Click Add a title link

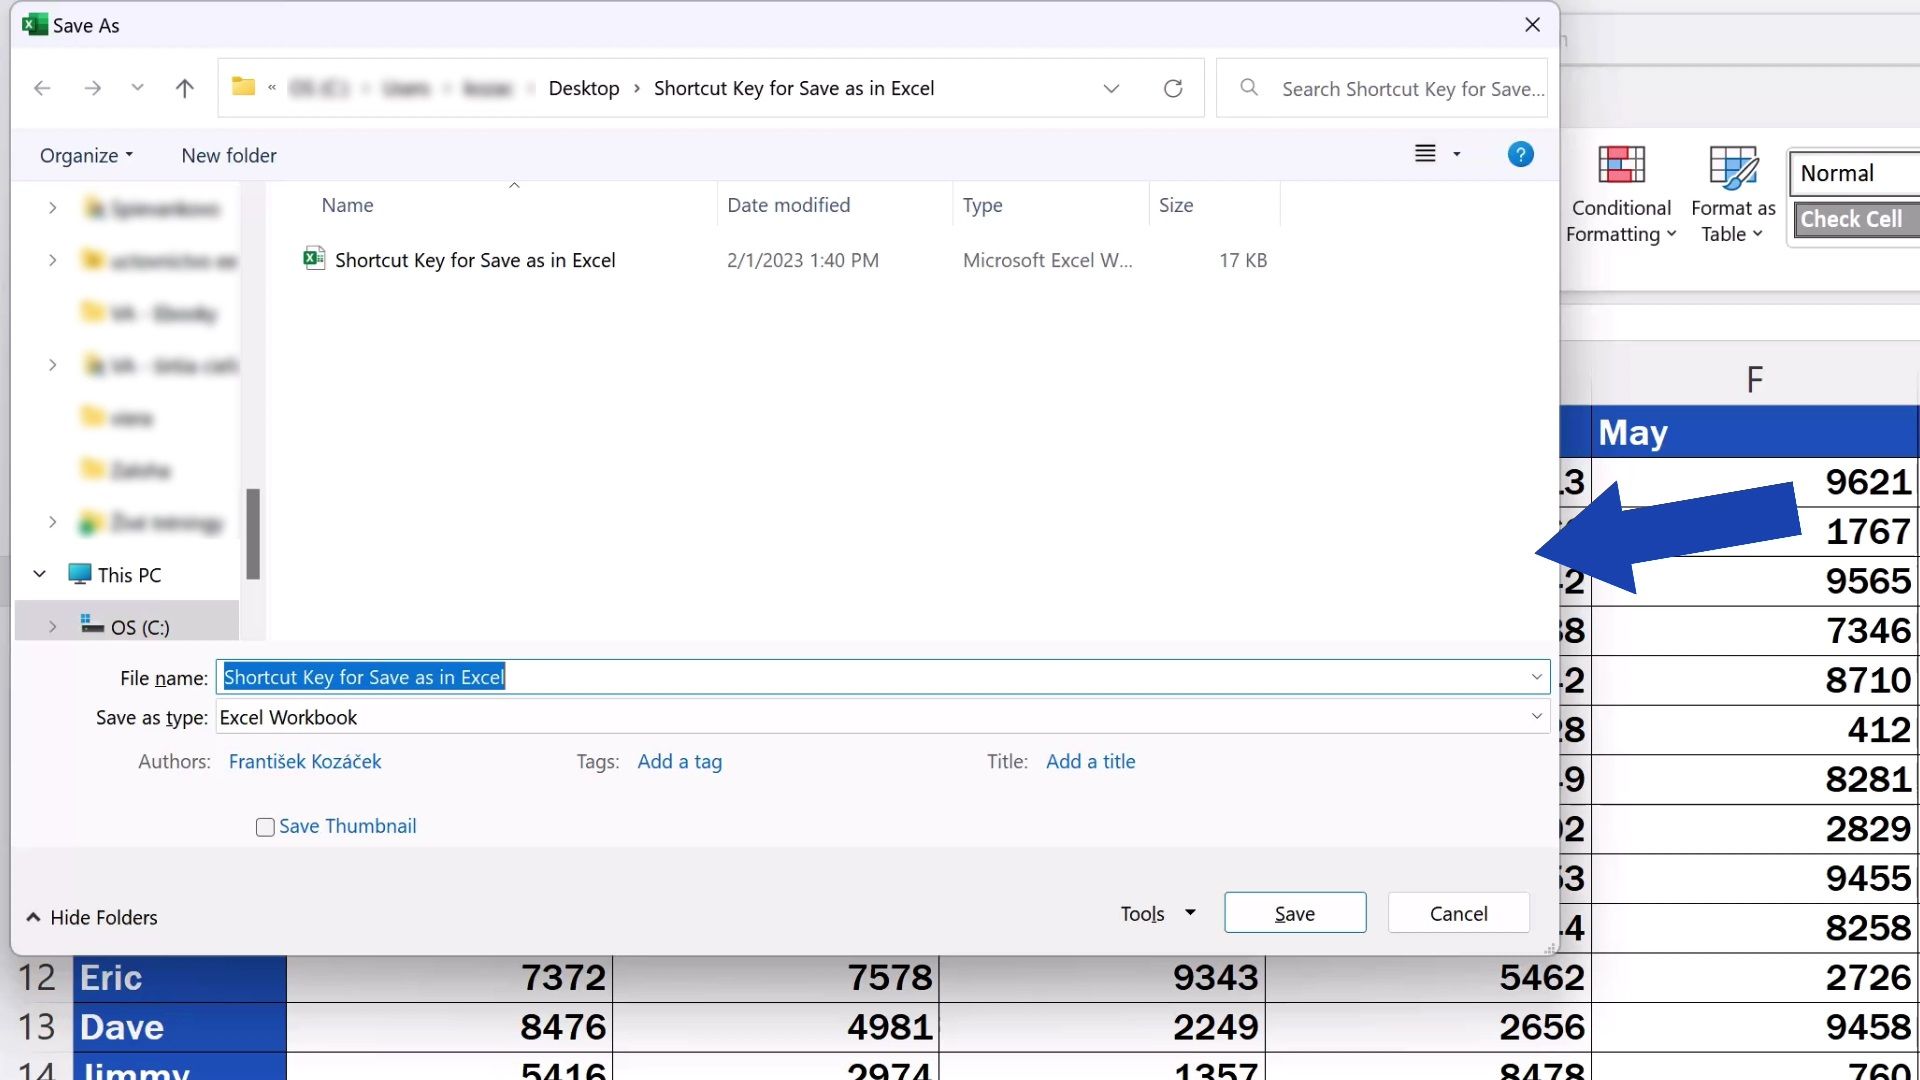pyautogui.click(x=1091, y=761)
